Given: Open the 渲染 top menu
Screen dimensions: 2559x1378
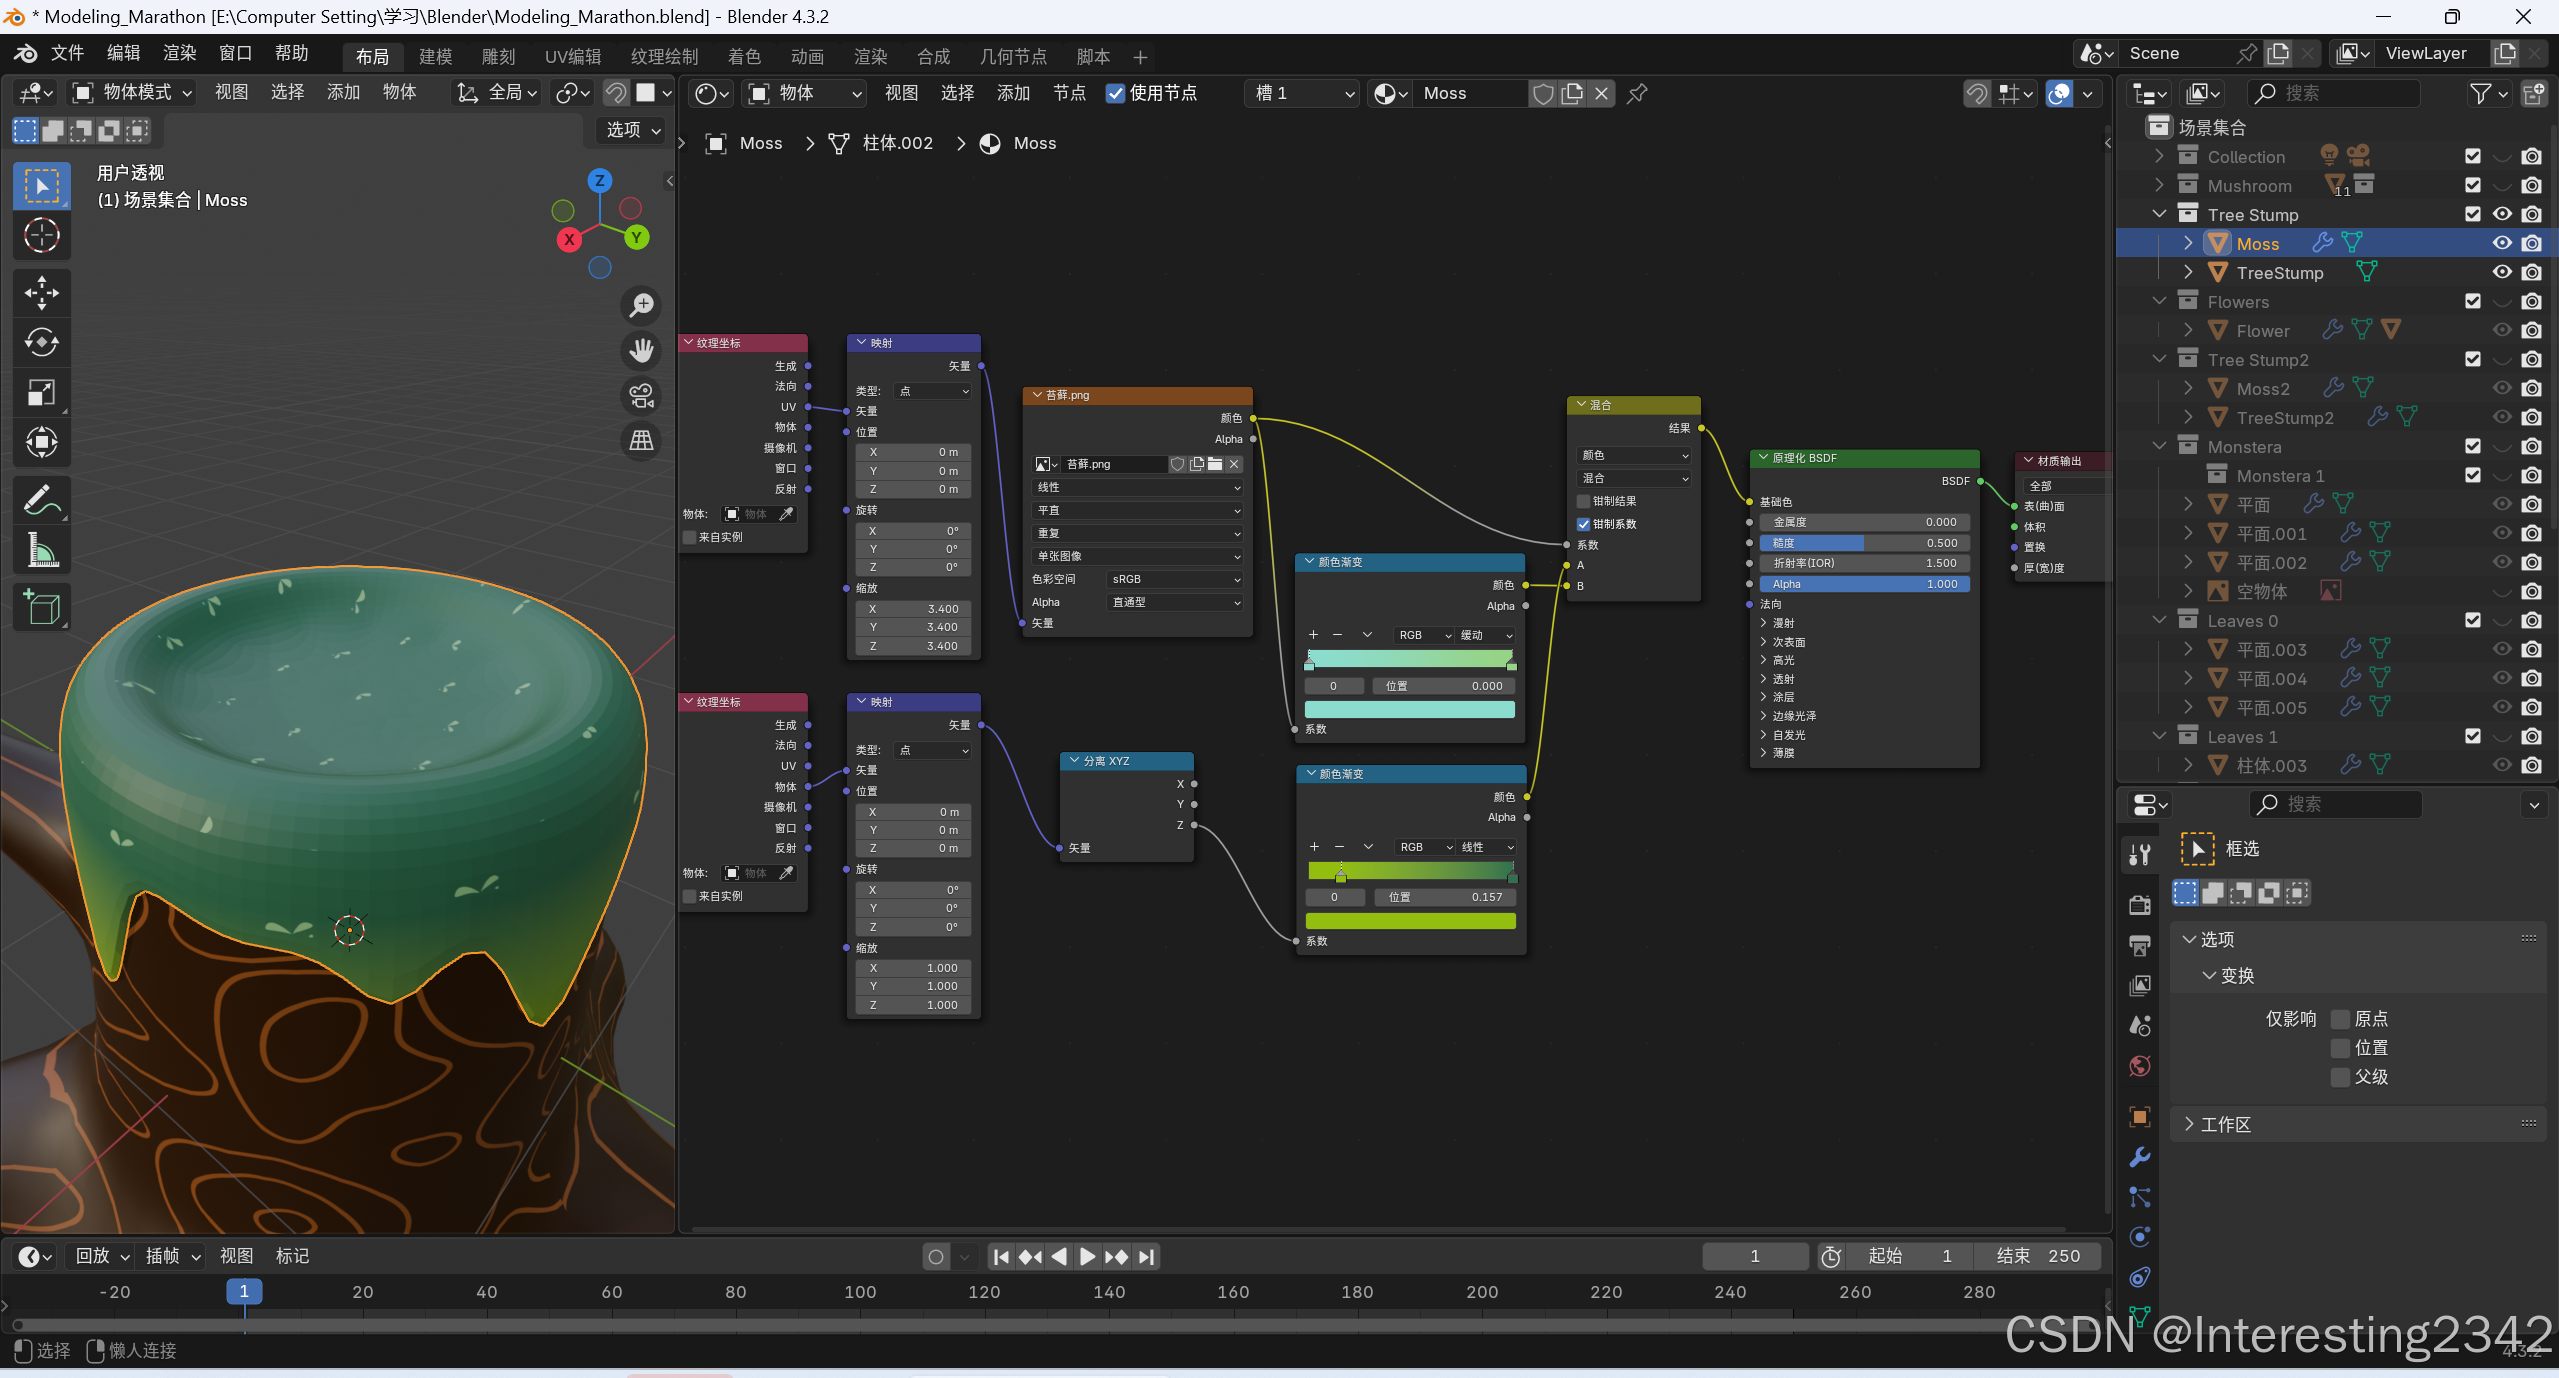Looking at the screenshot, I should click(179, 53).
